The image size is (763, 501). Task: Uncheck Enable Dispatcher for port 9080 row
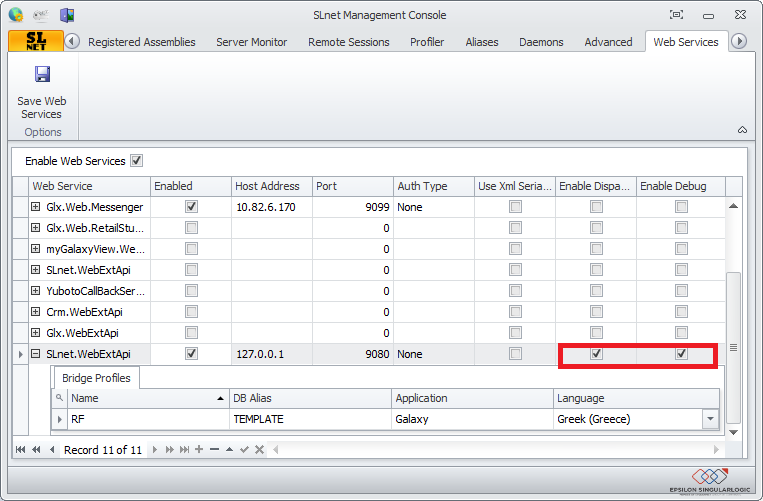(596, 354)
